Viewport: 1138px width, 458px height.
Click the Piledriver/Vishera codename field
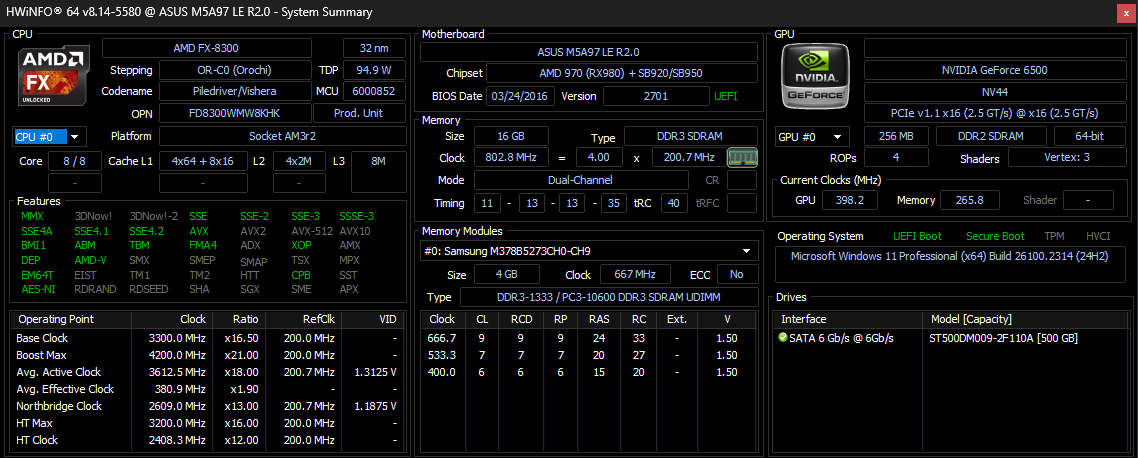[234, 91]
